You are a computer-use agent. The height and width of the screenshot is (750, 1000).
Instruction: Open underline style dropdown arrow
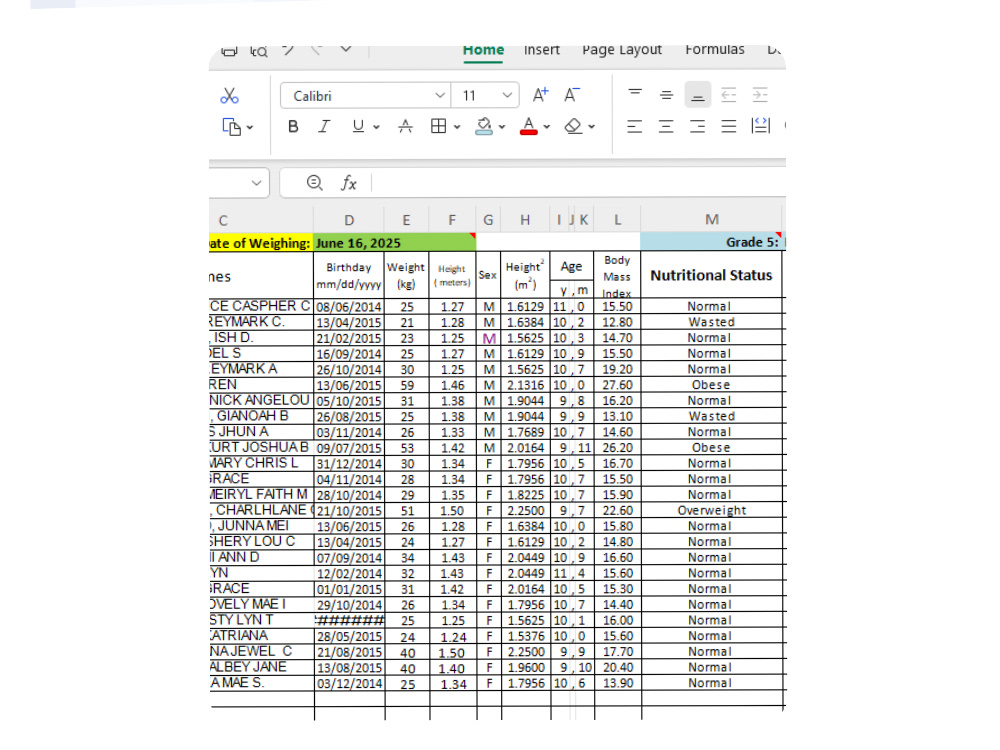(376, 127)
